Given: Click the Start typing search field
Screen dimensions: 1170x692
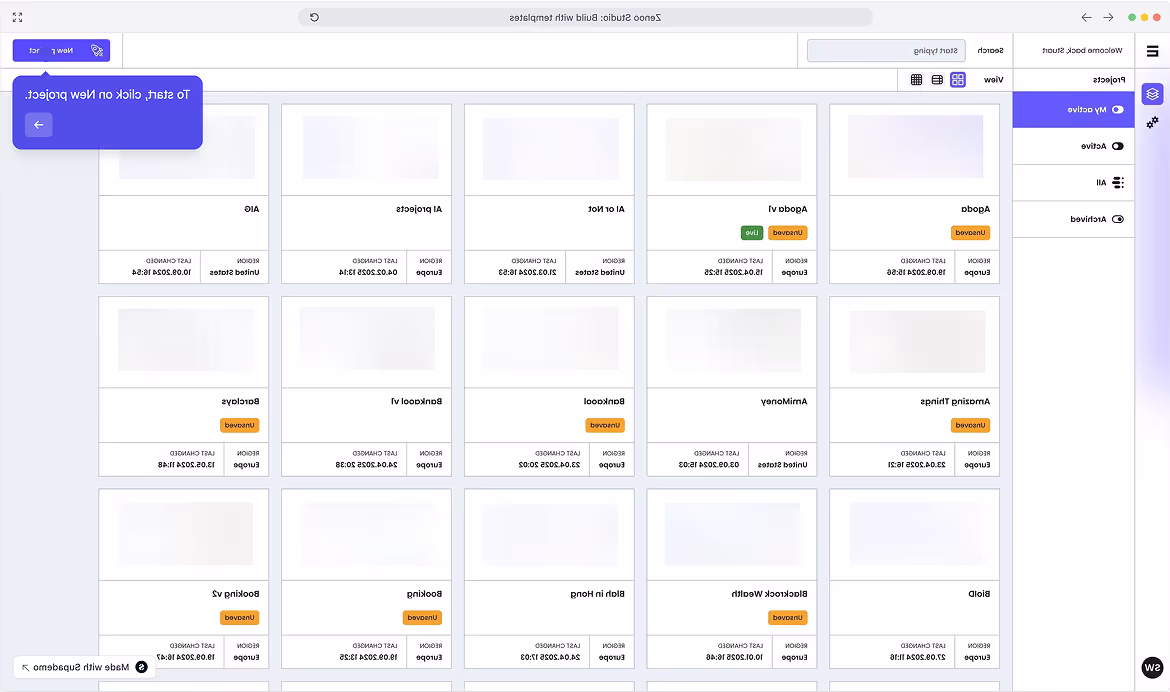Looking at the screenshot, I should point(885,51).
